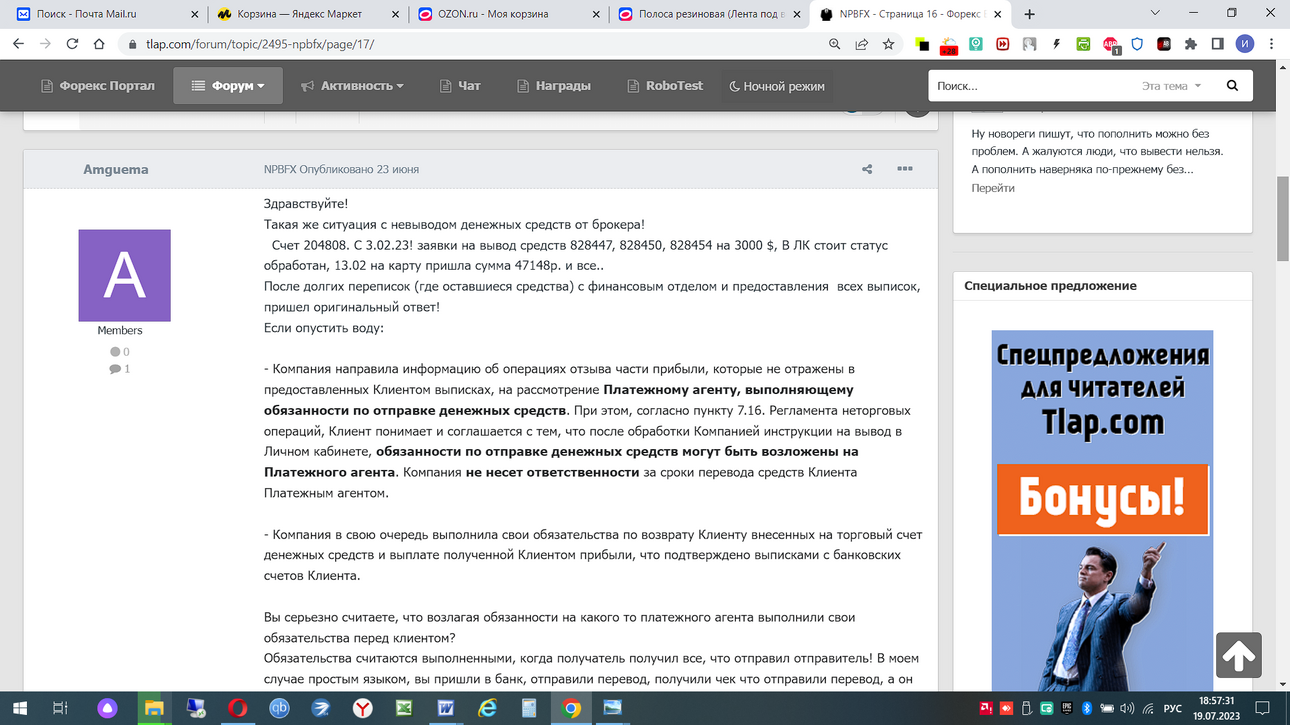The image size is (1290, 725).
Task: Click Amguema purple avatar
Action: [125, 276]
